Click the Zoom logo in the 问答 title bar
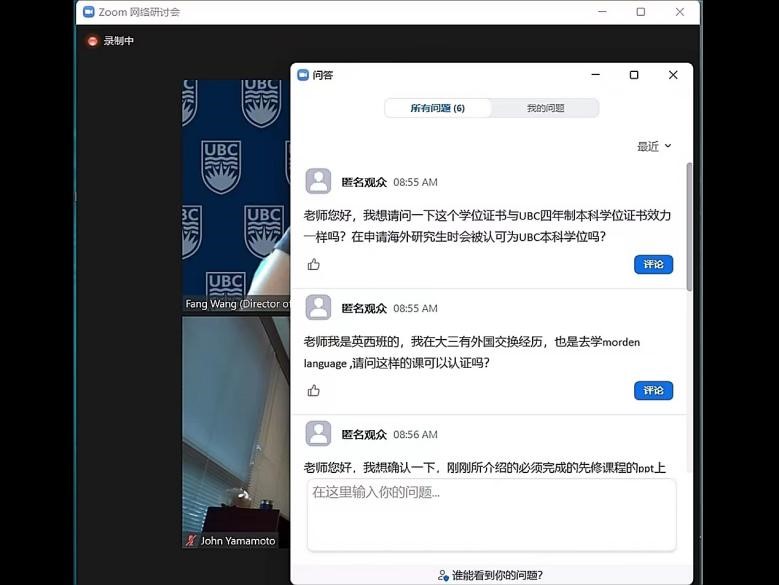Screen dimensions: 779x585 (x=303, y=75)
